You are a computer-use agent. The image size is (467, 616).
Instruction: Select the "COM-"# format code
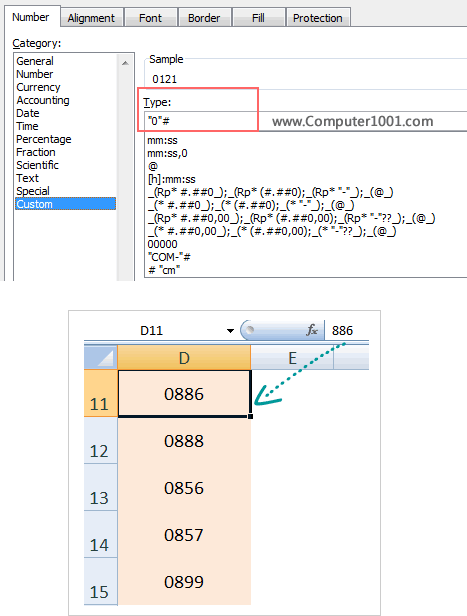click(x=169, y=257)
